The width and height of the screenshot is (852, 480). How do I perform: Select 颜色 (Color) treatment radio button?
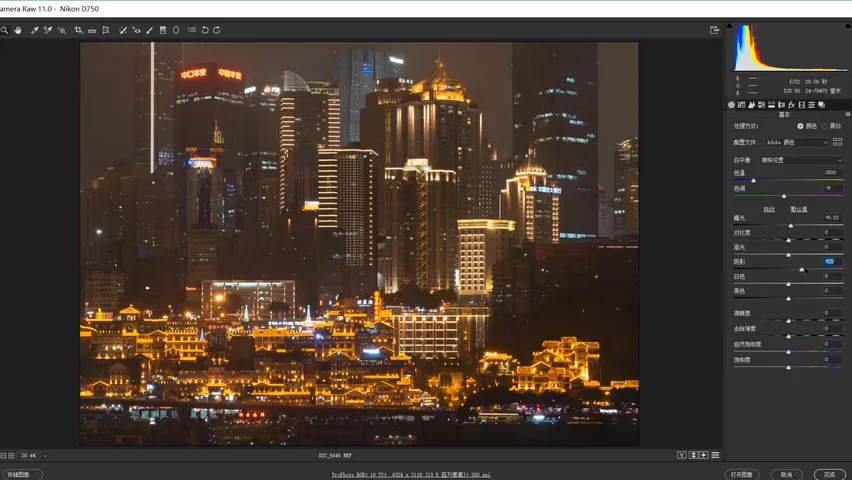coord(800,126)
